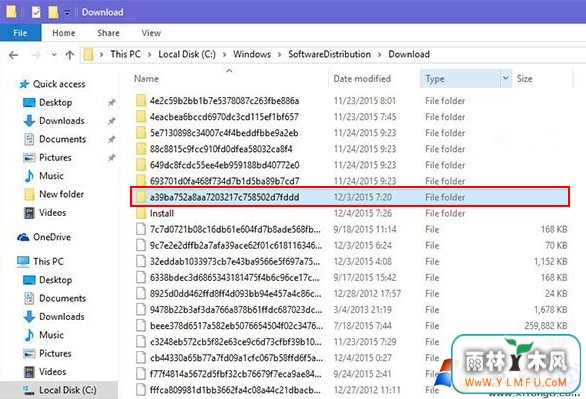Screen dimensions: 586x399
Task: Open Videos under This PC
Action: pyautogui.click(x=52, y=371)
